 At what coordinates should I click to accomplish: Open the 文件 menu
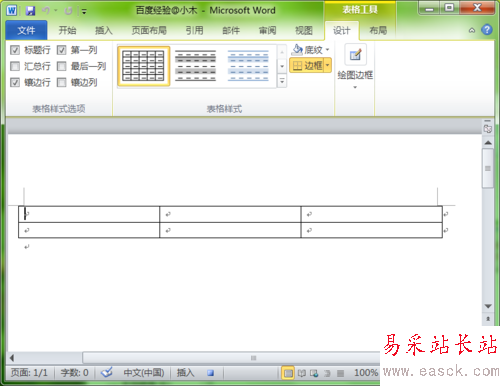26,30
